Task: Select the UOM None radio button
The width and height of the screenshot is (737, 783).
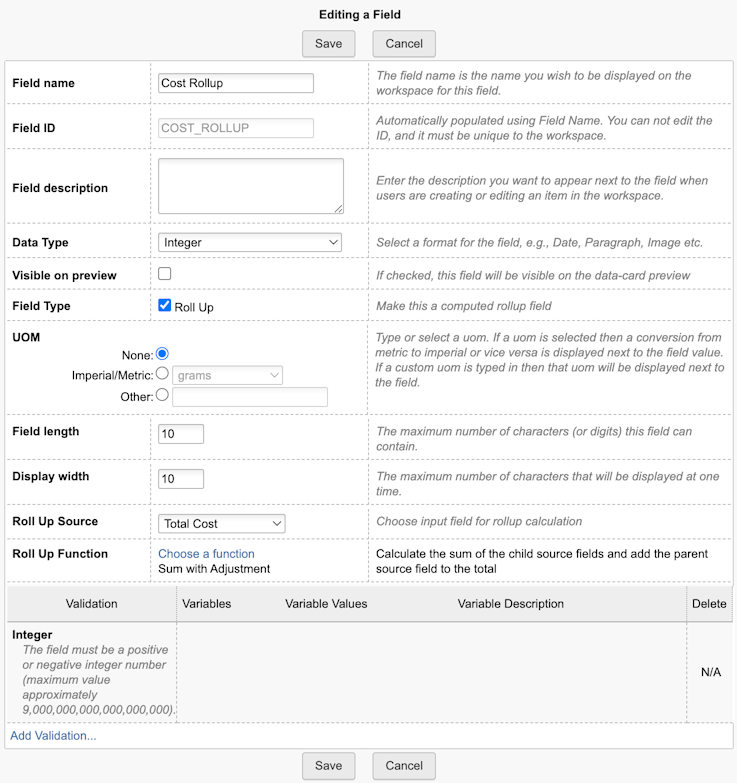Action: [162, 354]
